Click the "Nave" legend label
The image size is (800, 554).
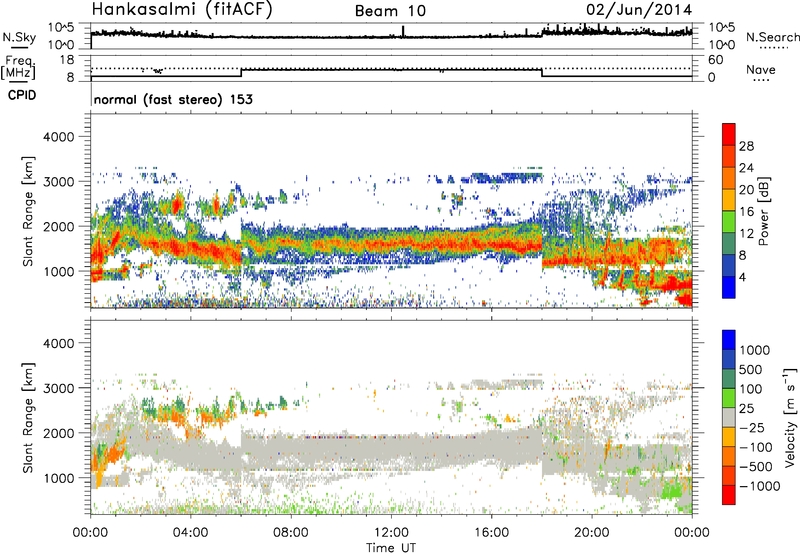coord(761,69)
